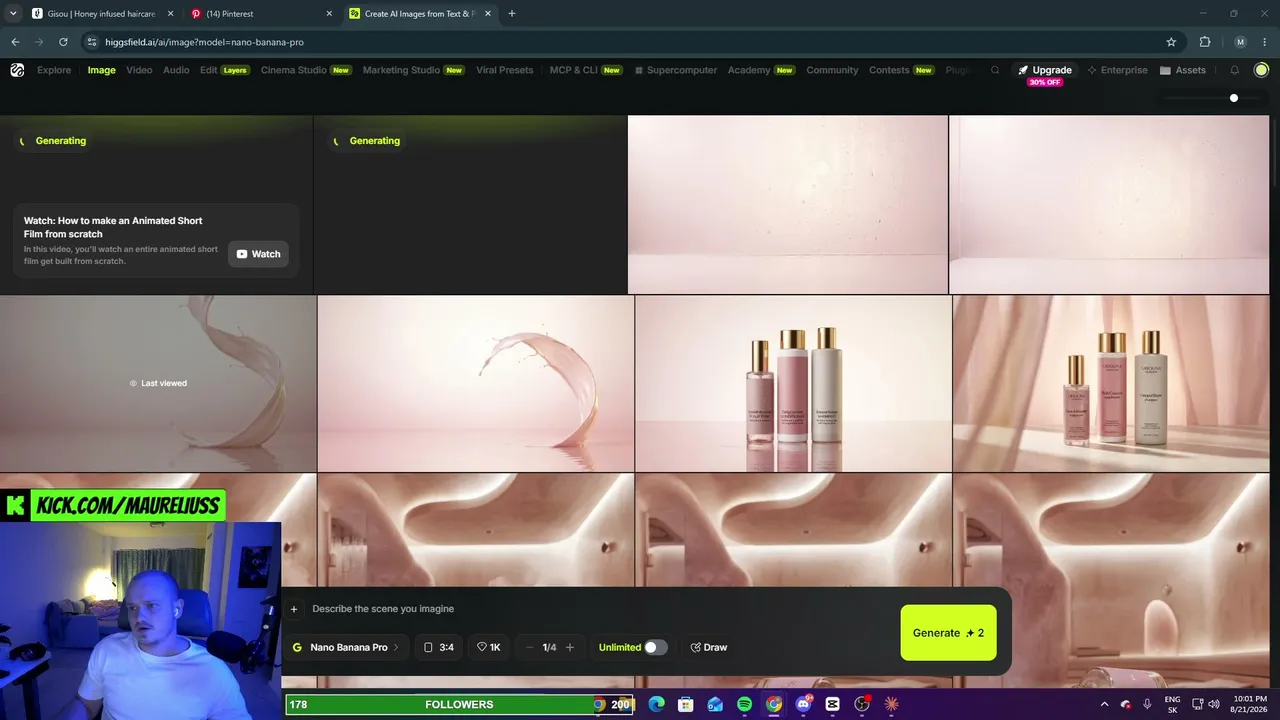Open the Nano Banana Pro model selector
This screenshot has height=720, width=1280.
[346, 647]
